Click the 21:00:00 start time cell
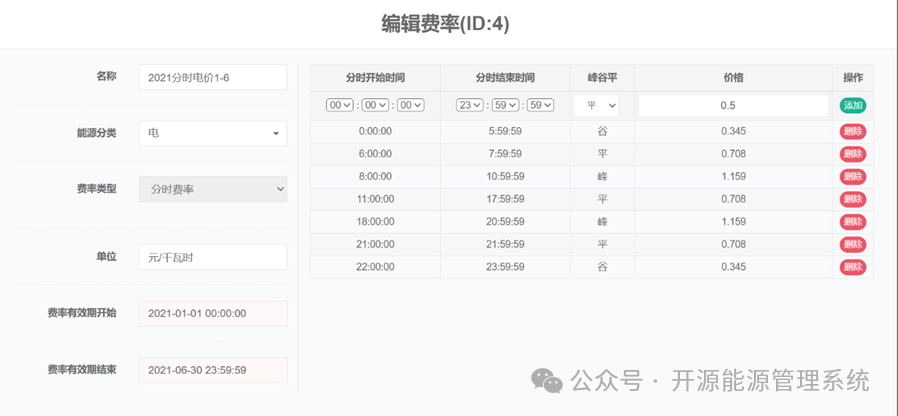 [x=375, y=245]
